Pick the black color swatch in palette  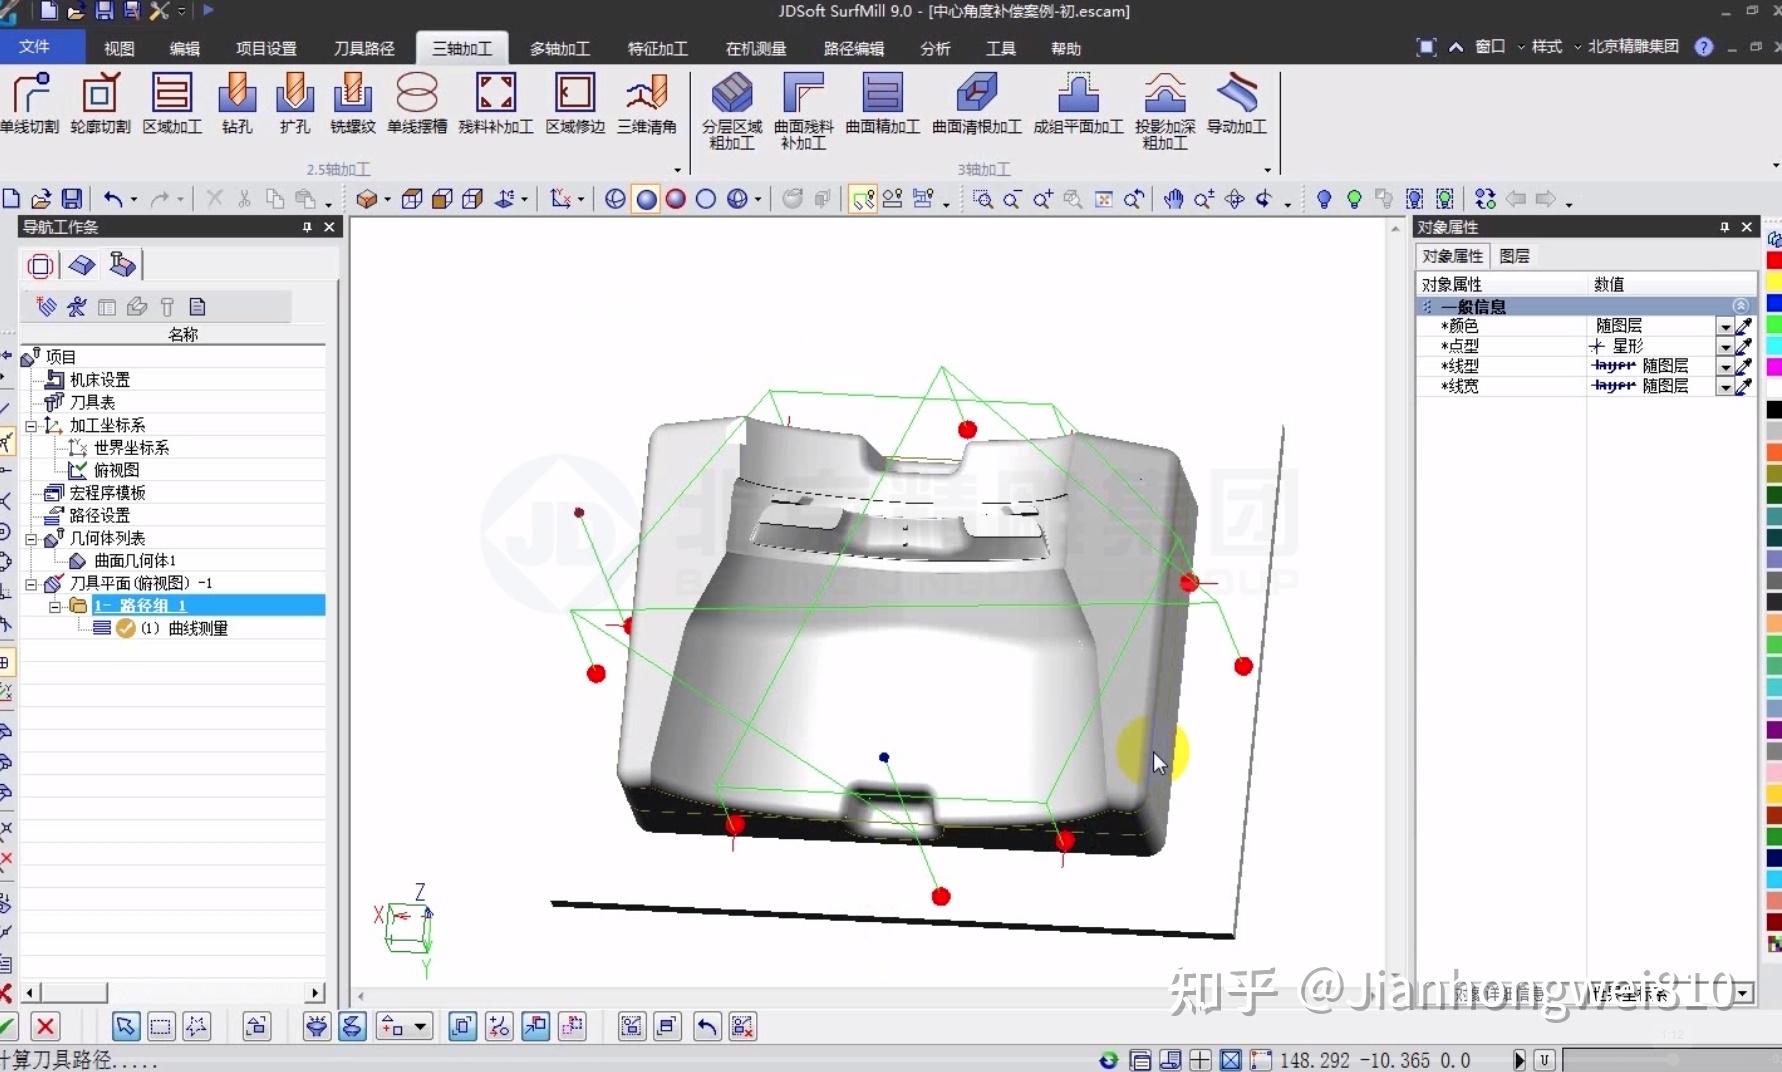click(1774, 410)
